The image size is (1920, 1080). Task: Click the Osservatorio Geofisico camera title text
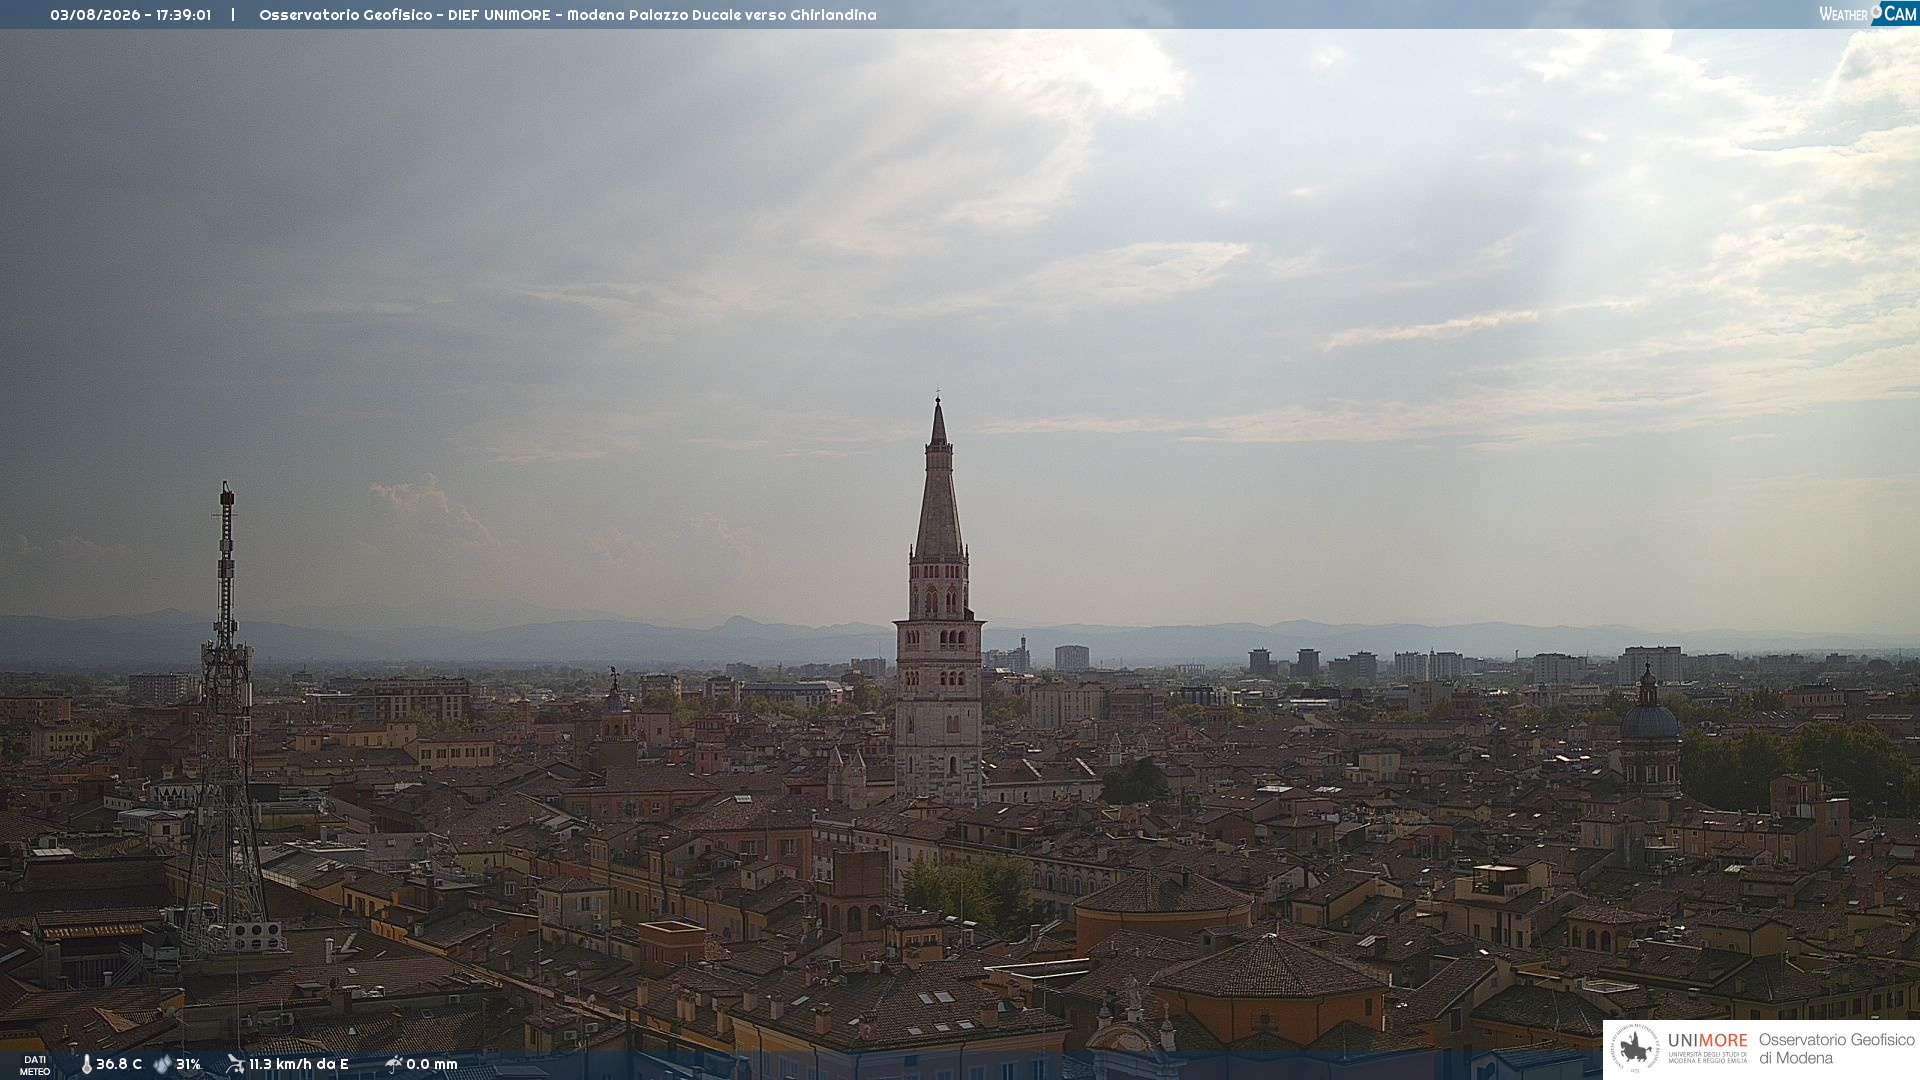[x=568, y=15]
